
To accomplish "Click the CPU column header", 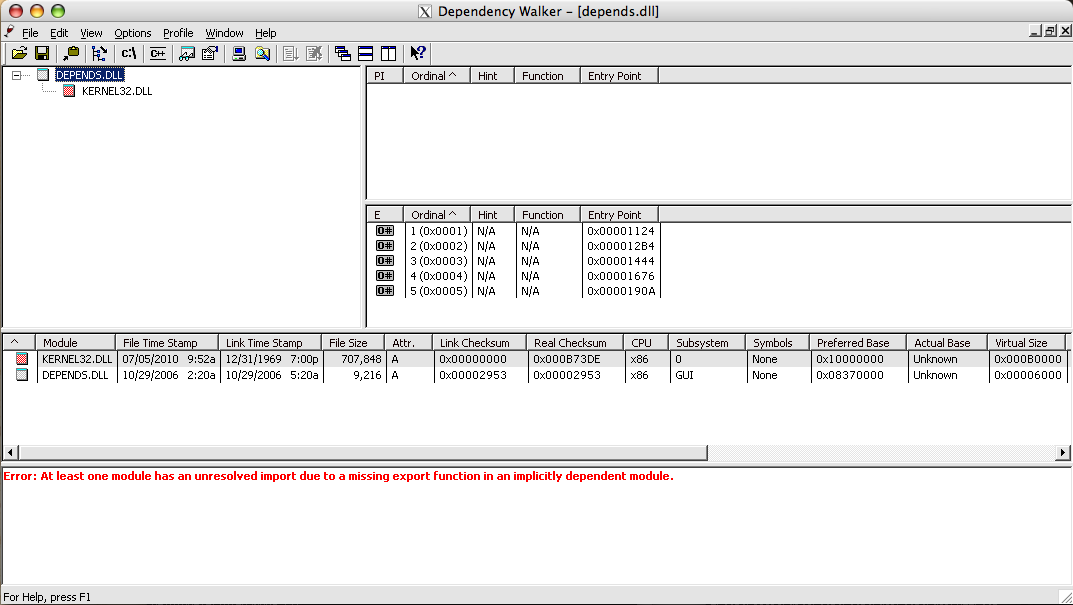I will pyautogui.click(x=647, y=342).
